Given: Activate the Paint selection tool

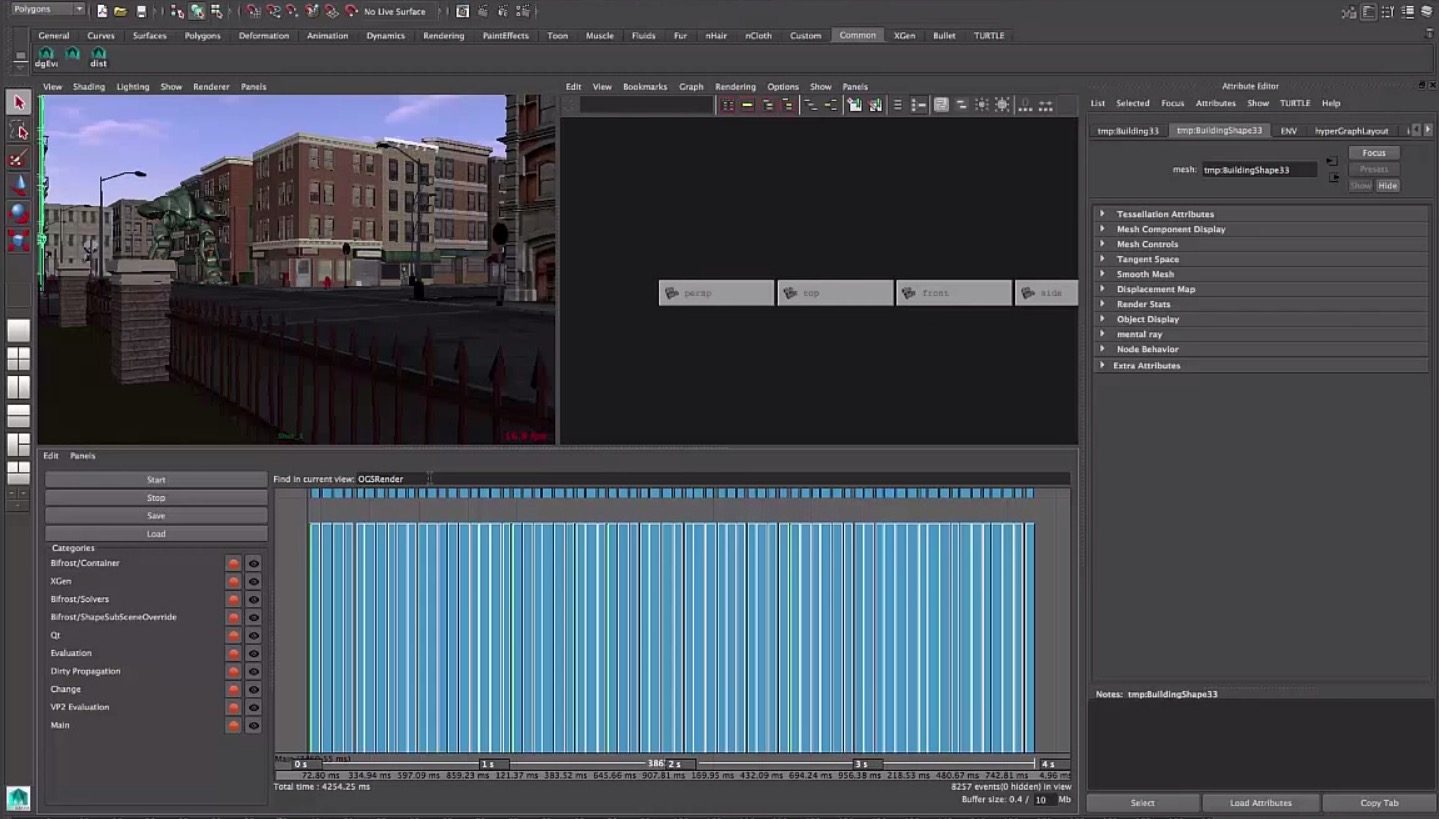Looking at the screenshot, I should coord(18,158).
